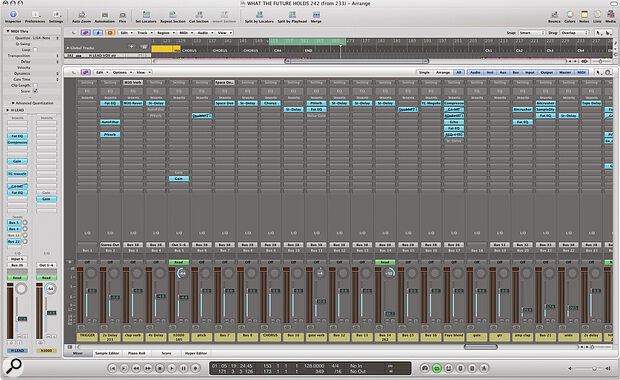Select the Arrange mixer view
This screenshot has width=620, height=380.
(x=443, y=72)
